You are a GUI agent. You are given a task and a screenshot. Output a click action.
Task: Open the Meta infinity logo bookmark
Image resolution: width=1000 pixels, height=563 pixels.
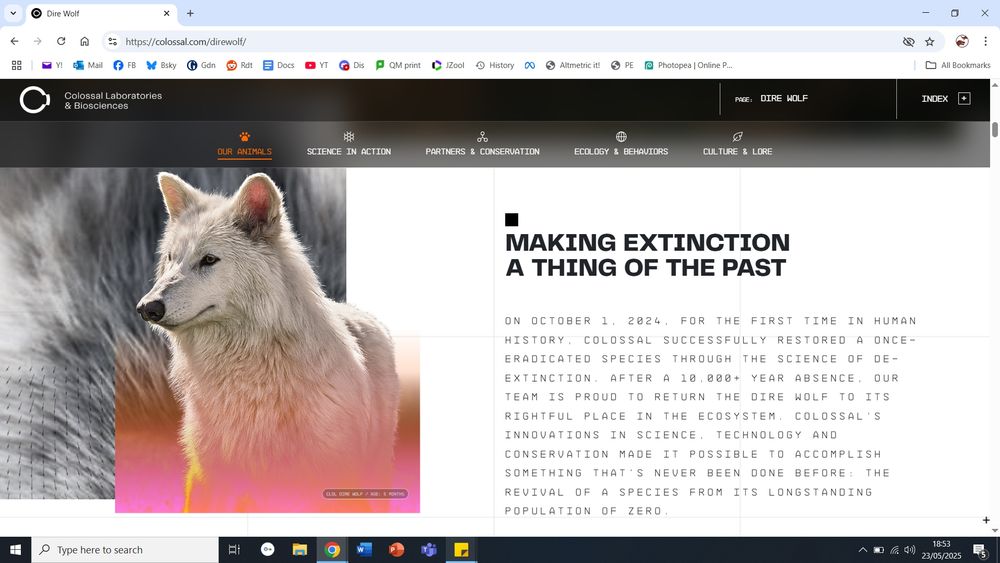point(530,65)
